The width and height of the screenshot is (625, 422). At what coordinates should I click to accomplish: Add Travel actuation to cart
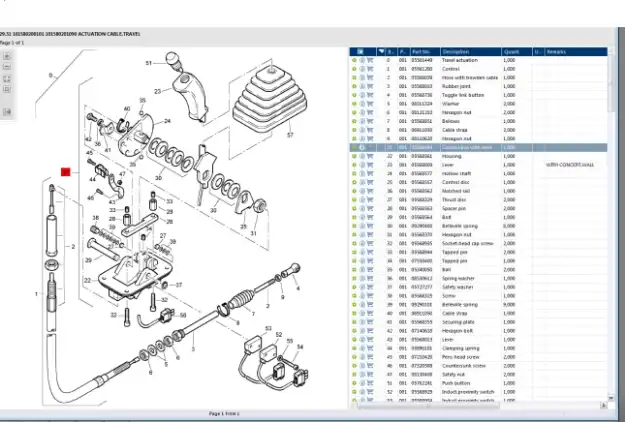pos(369,60)
